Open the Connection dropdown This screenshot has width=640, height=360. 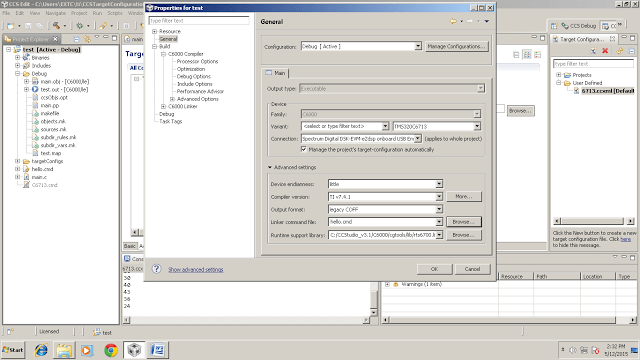pyautogui.click(x=418, y=139)
